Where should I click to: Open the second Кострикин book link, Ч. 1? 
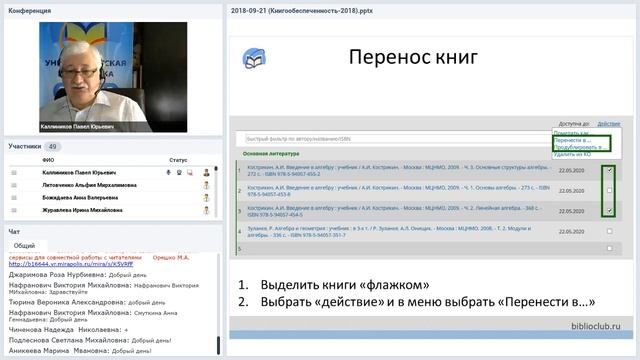pos(398,191)
